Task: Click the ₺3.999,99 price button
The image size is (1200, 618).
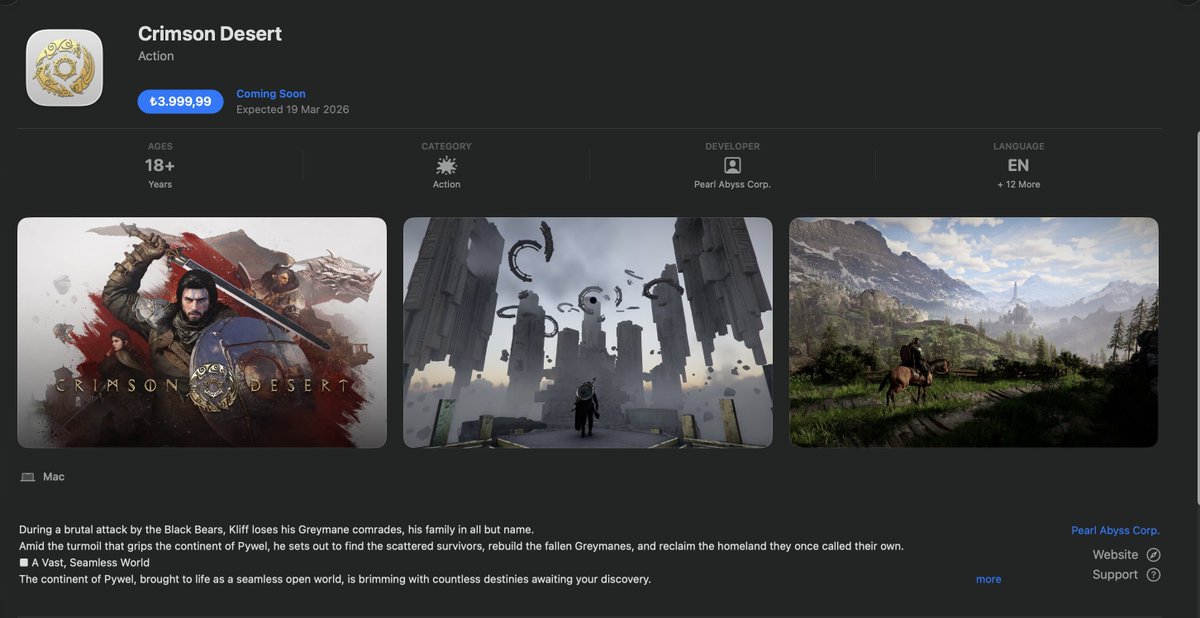Action: pos(180,101)
